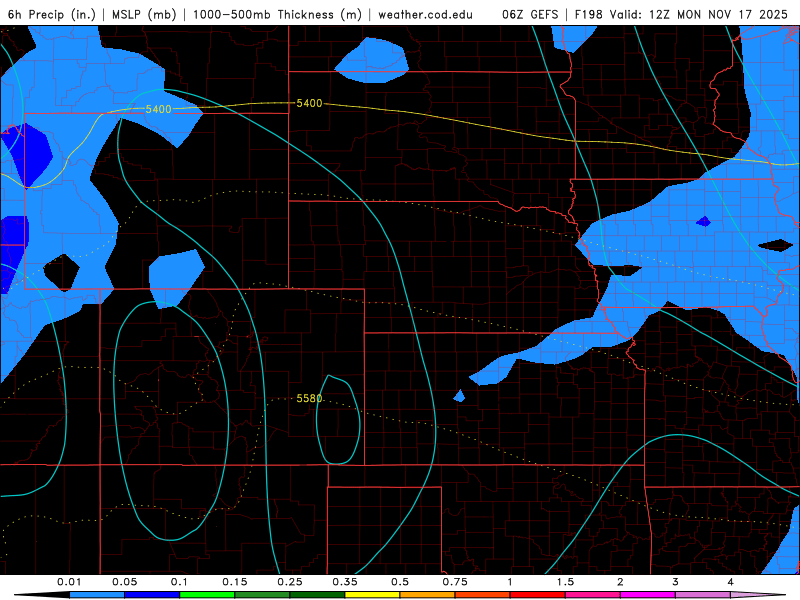This screenshot has height=600, width=800.
Task: Click the 5580 thickness contour label
Action: [x=309, y=398]
